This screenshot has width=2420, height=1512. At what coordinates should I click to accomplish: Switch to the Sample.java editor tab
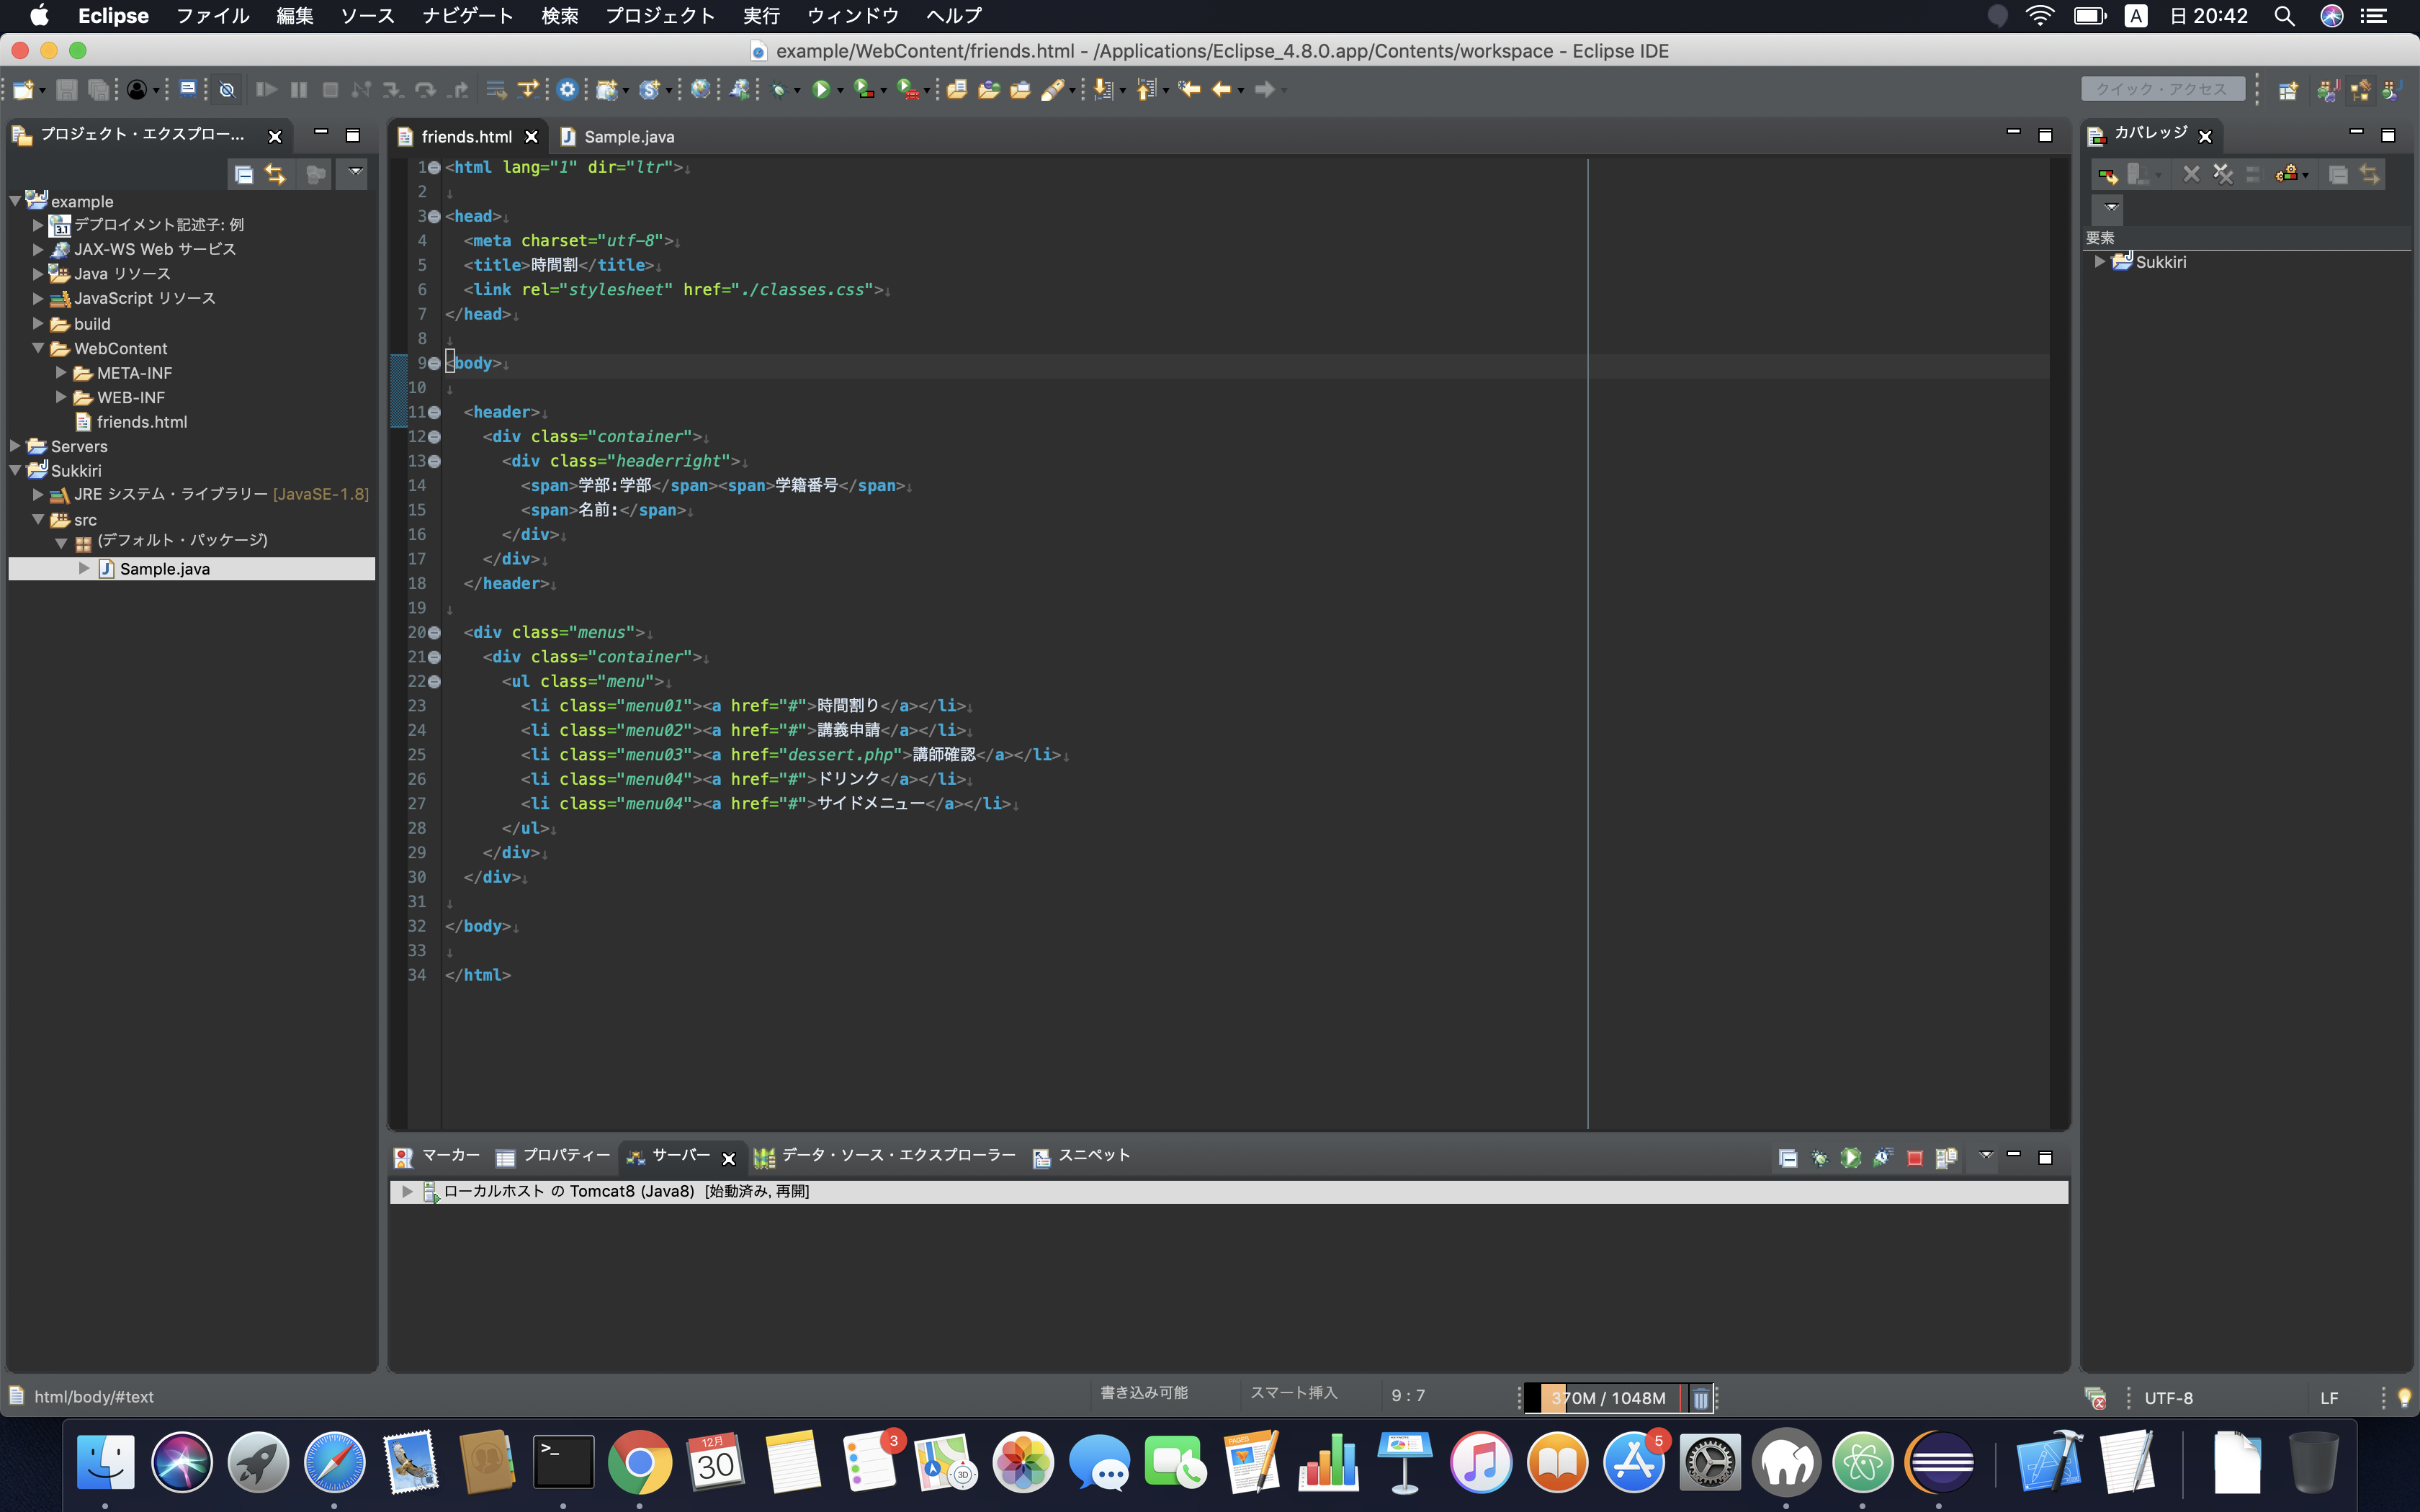click(x=628, y=137)
